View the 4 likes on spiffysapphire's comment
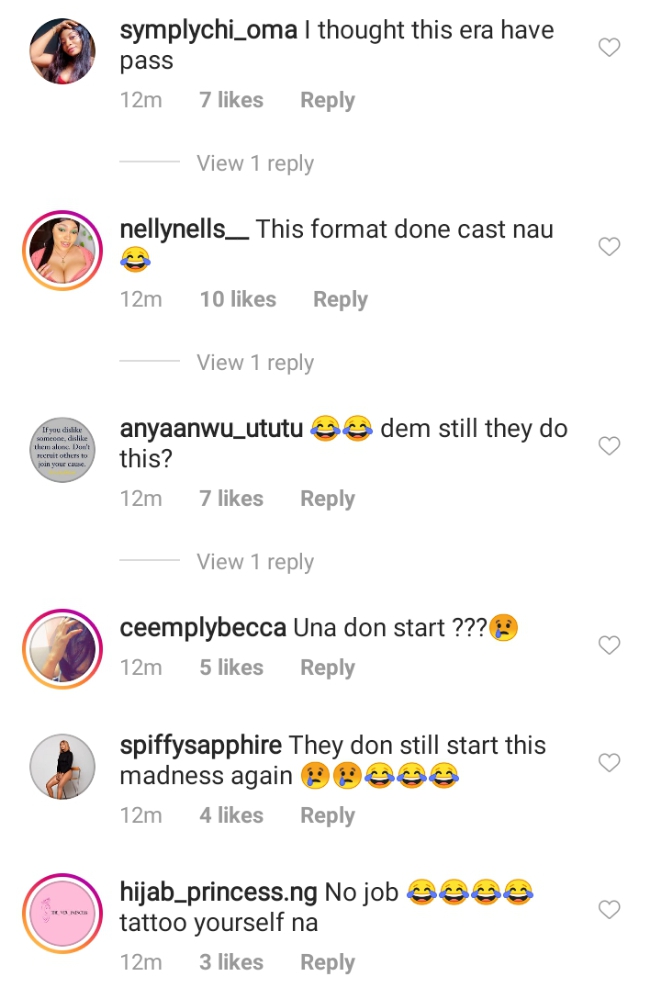This screenshot has width=661, height=1002. pyautogui.click(x=231, y=816)
